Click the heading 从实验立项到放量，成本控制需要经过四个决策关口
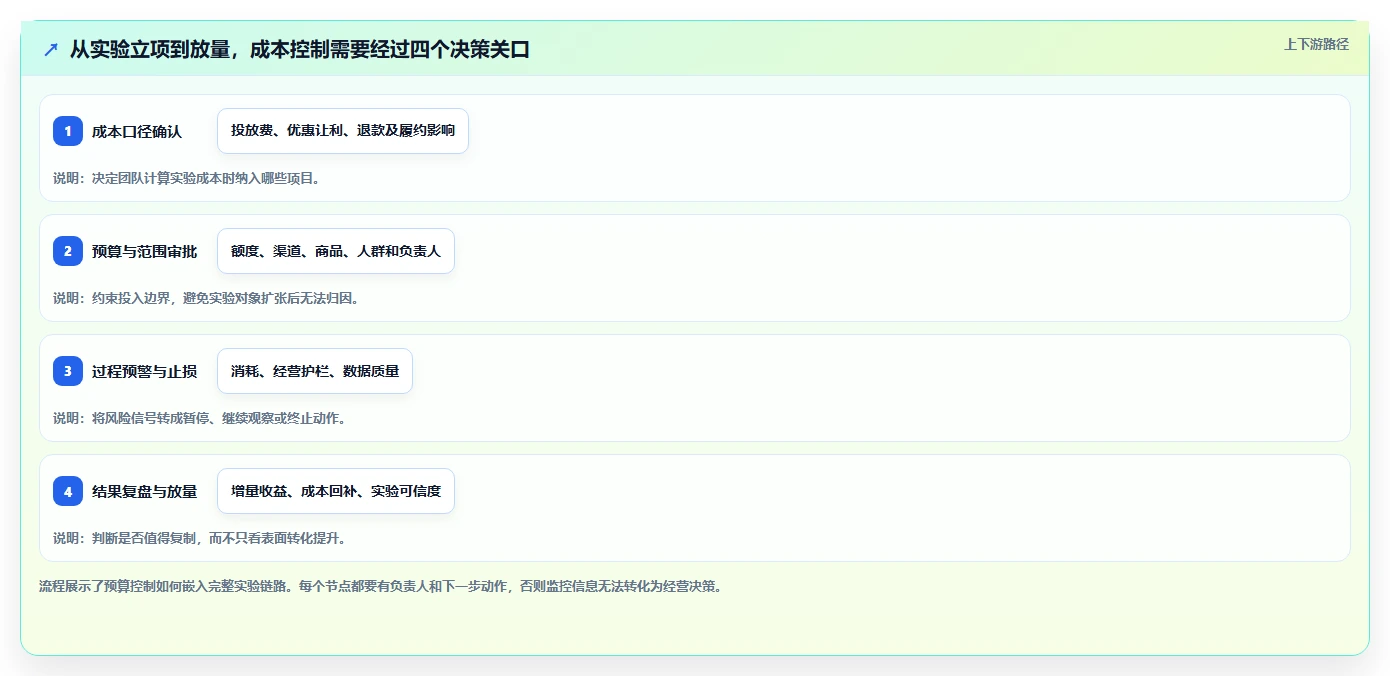This screenshot has width=1390, height=676. click(299, 49)
